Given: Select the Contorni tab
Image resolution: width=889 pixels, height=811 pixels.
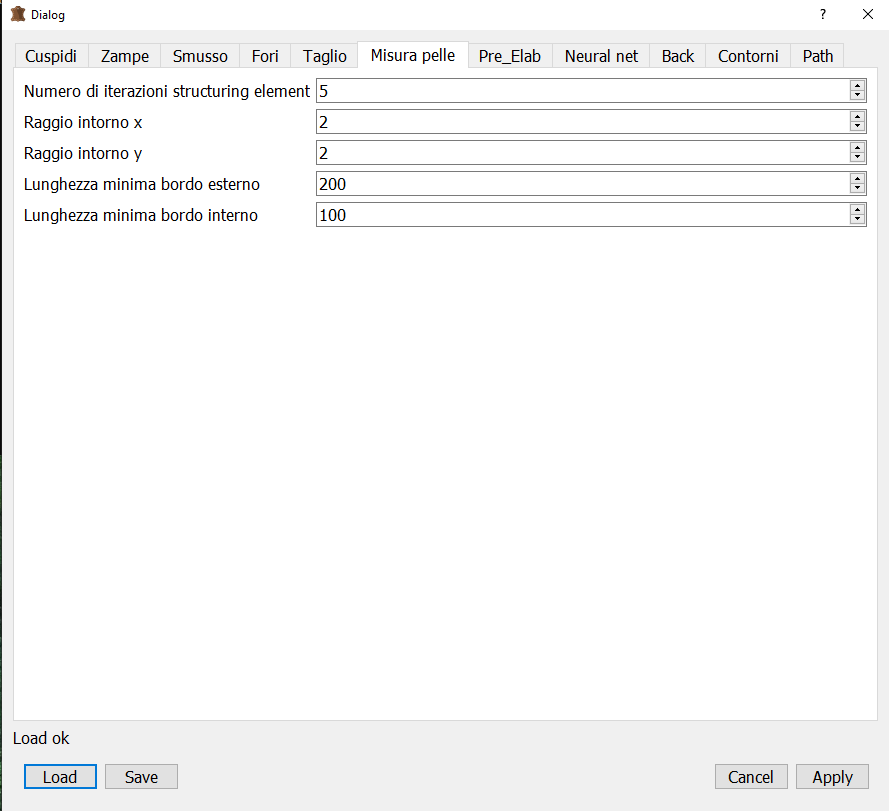Looking at the screenshot, I should pos(748,56).
